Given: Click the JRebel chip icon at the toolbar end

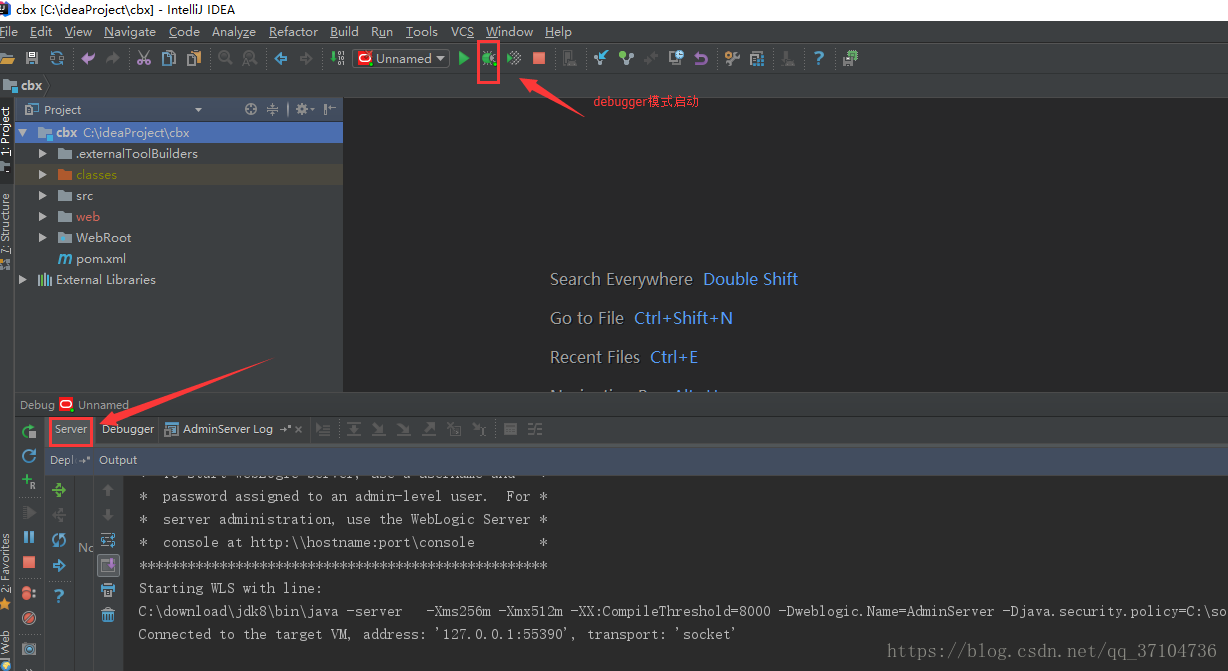Looking at the screenshot, I should pos(850,58).
